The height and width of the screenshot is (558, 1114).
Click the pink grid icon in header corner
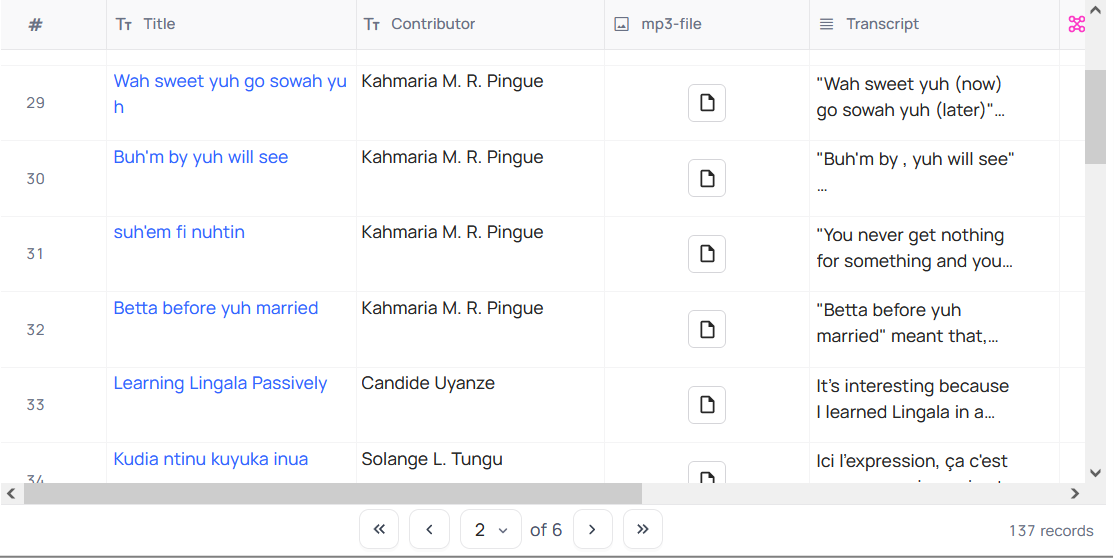tap(1076, 24)
